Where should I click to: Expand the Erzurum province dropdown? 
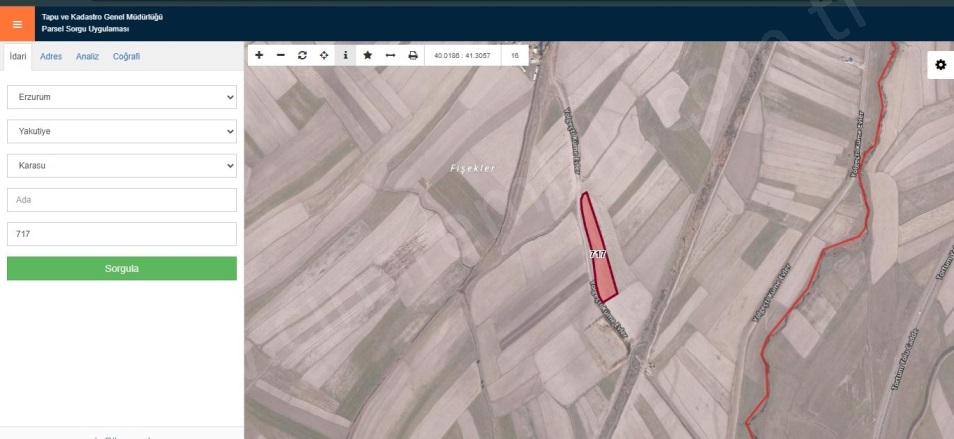[122, 97]
